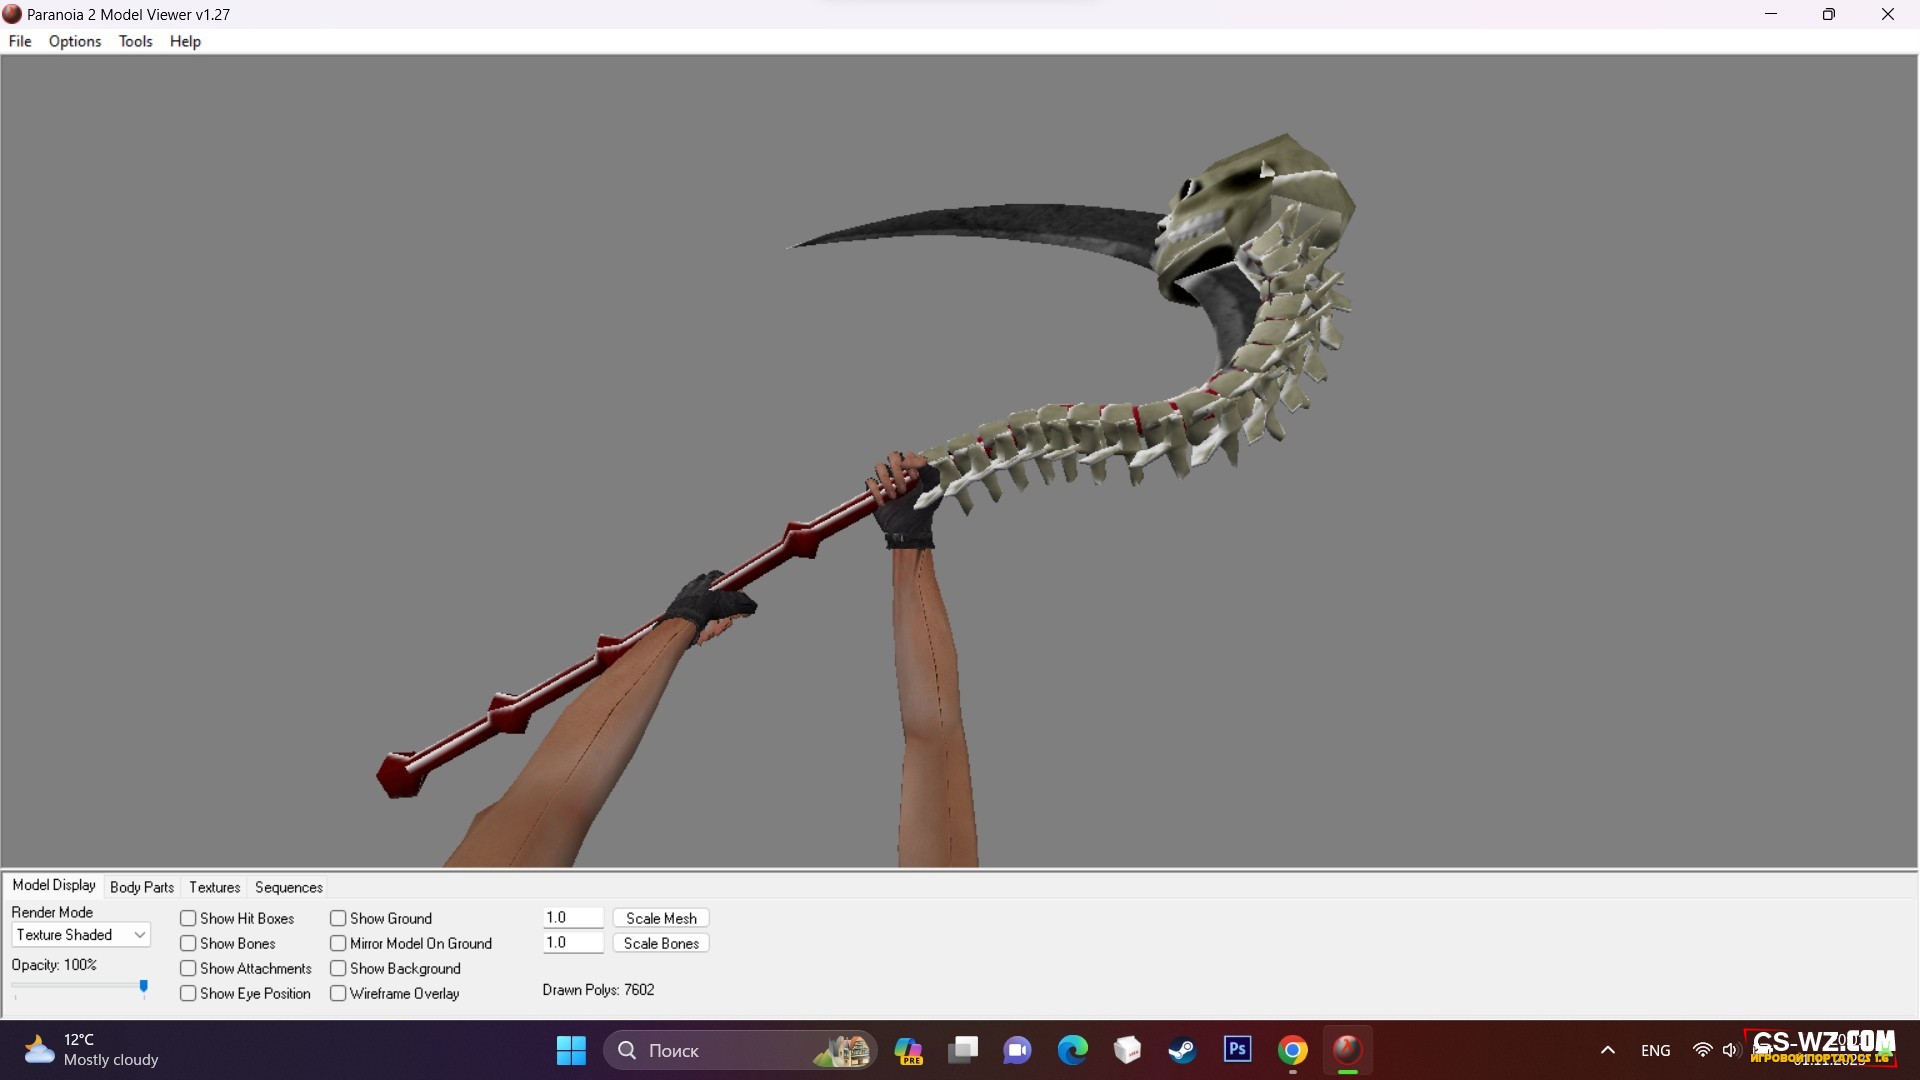The image size is (1920, 1080).
Task: Click the Scale Bones button
Action: coord(661,943)
